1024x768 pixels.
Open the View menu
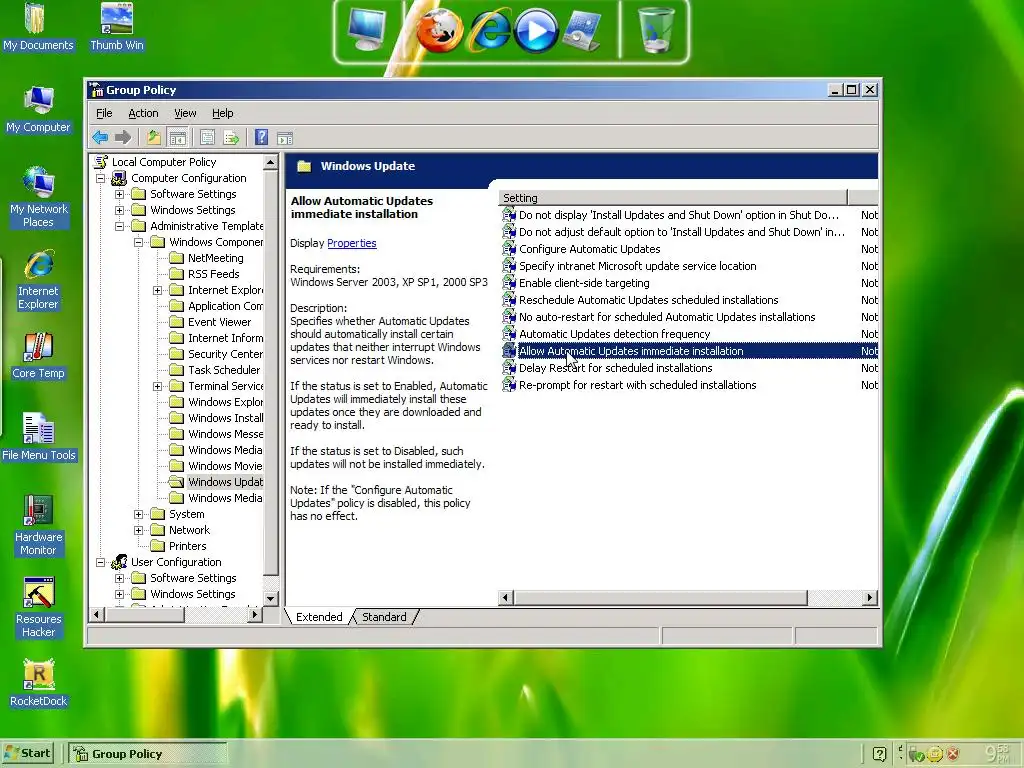click(x=185, y=113)
